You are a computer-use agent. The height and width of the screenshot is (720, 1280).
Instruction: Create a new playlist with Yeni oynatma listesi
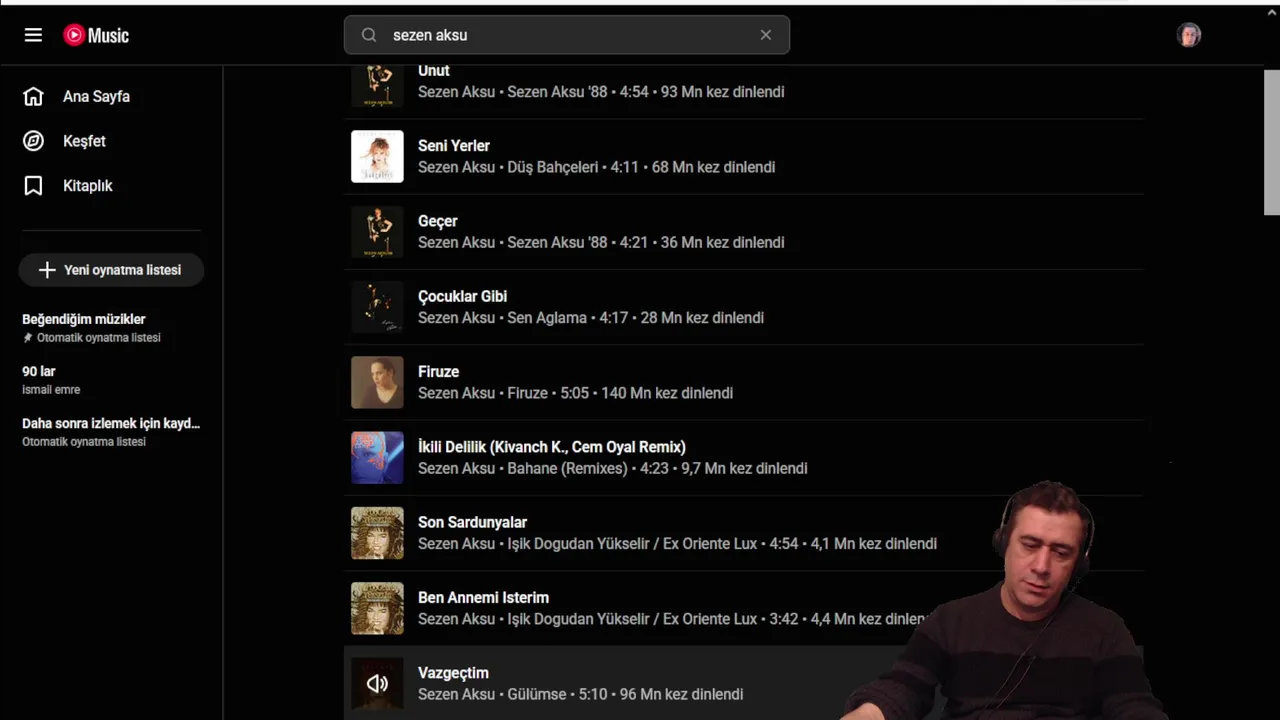pyautogui.click(x=111, y=270)
